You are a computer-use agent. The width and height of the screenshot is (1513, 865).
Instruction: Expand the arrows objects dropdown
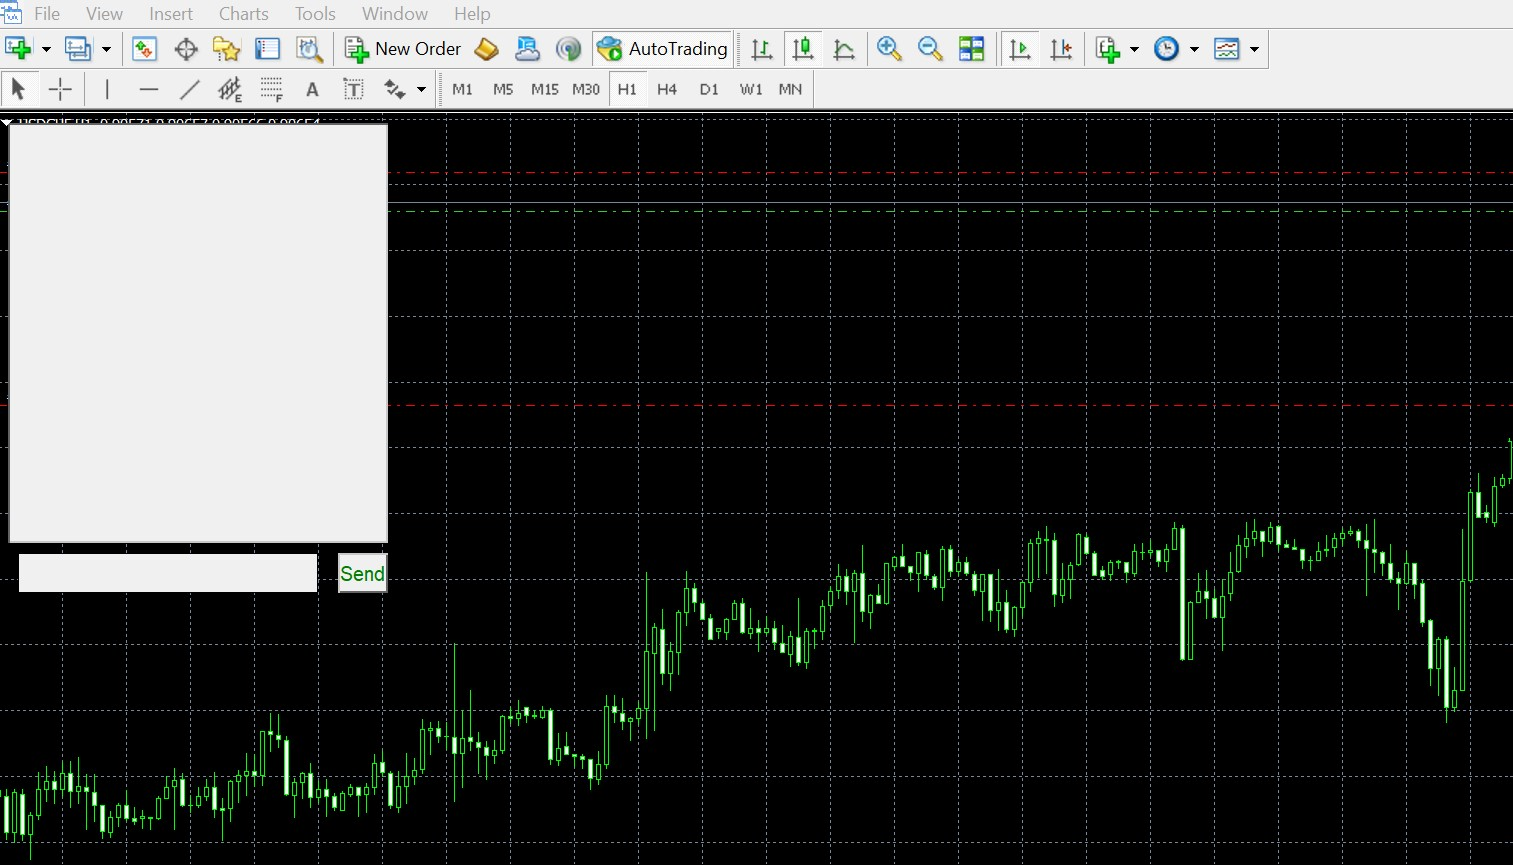(x=422, y=89)
